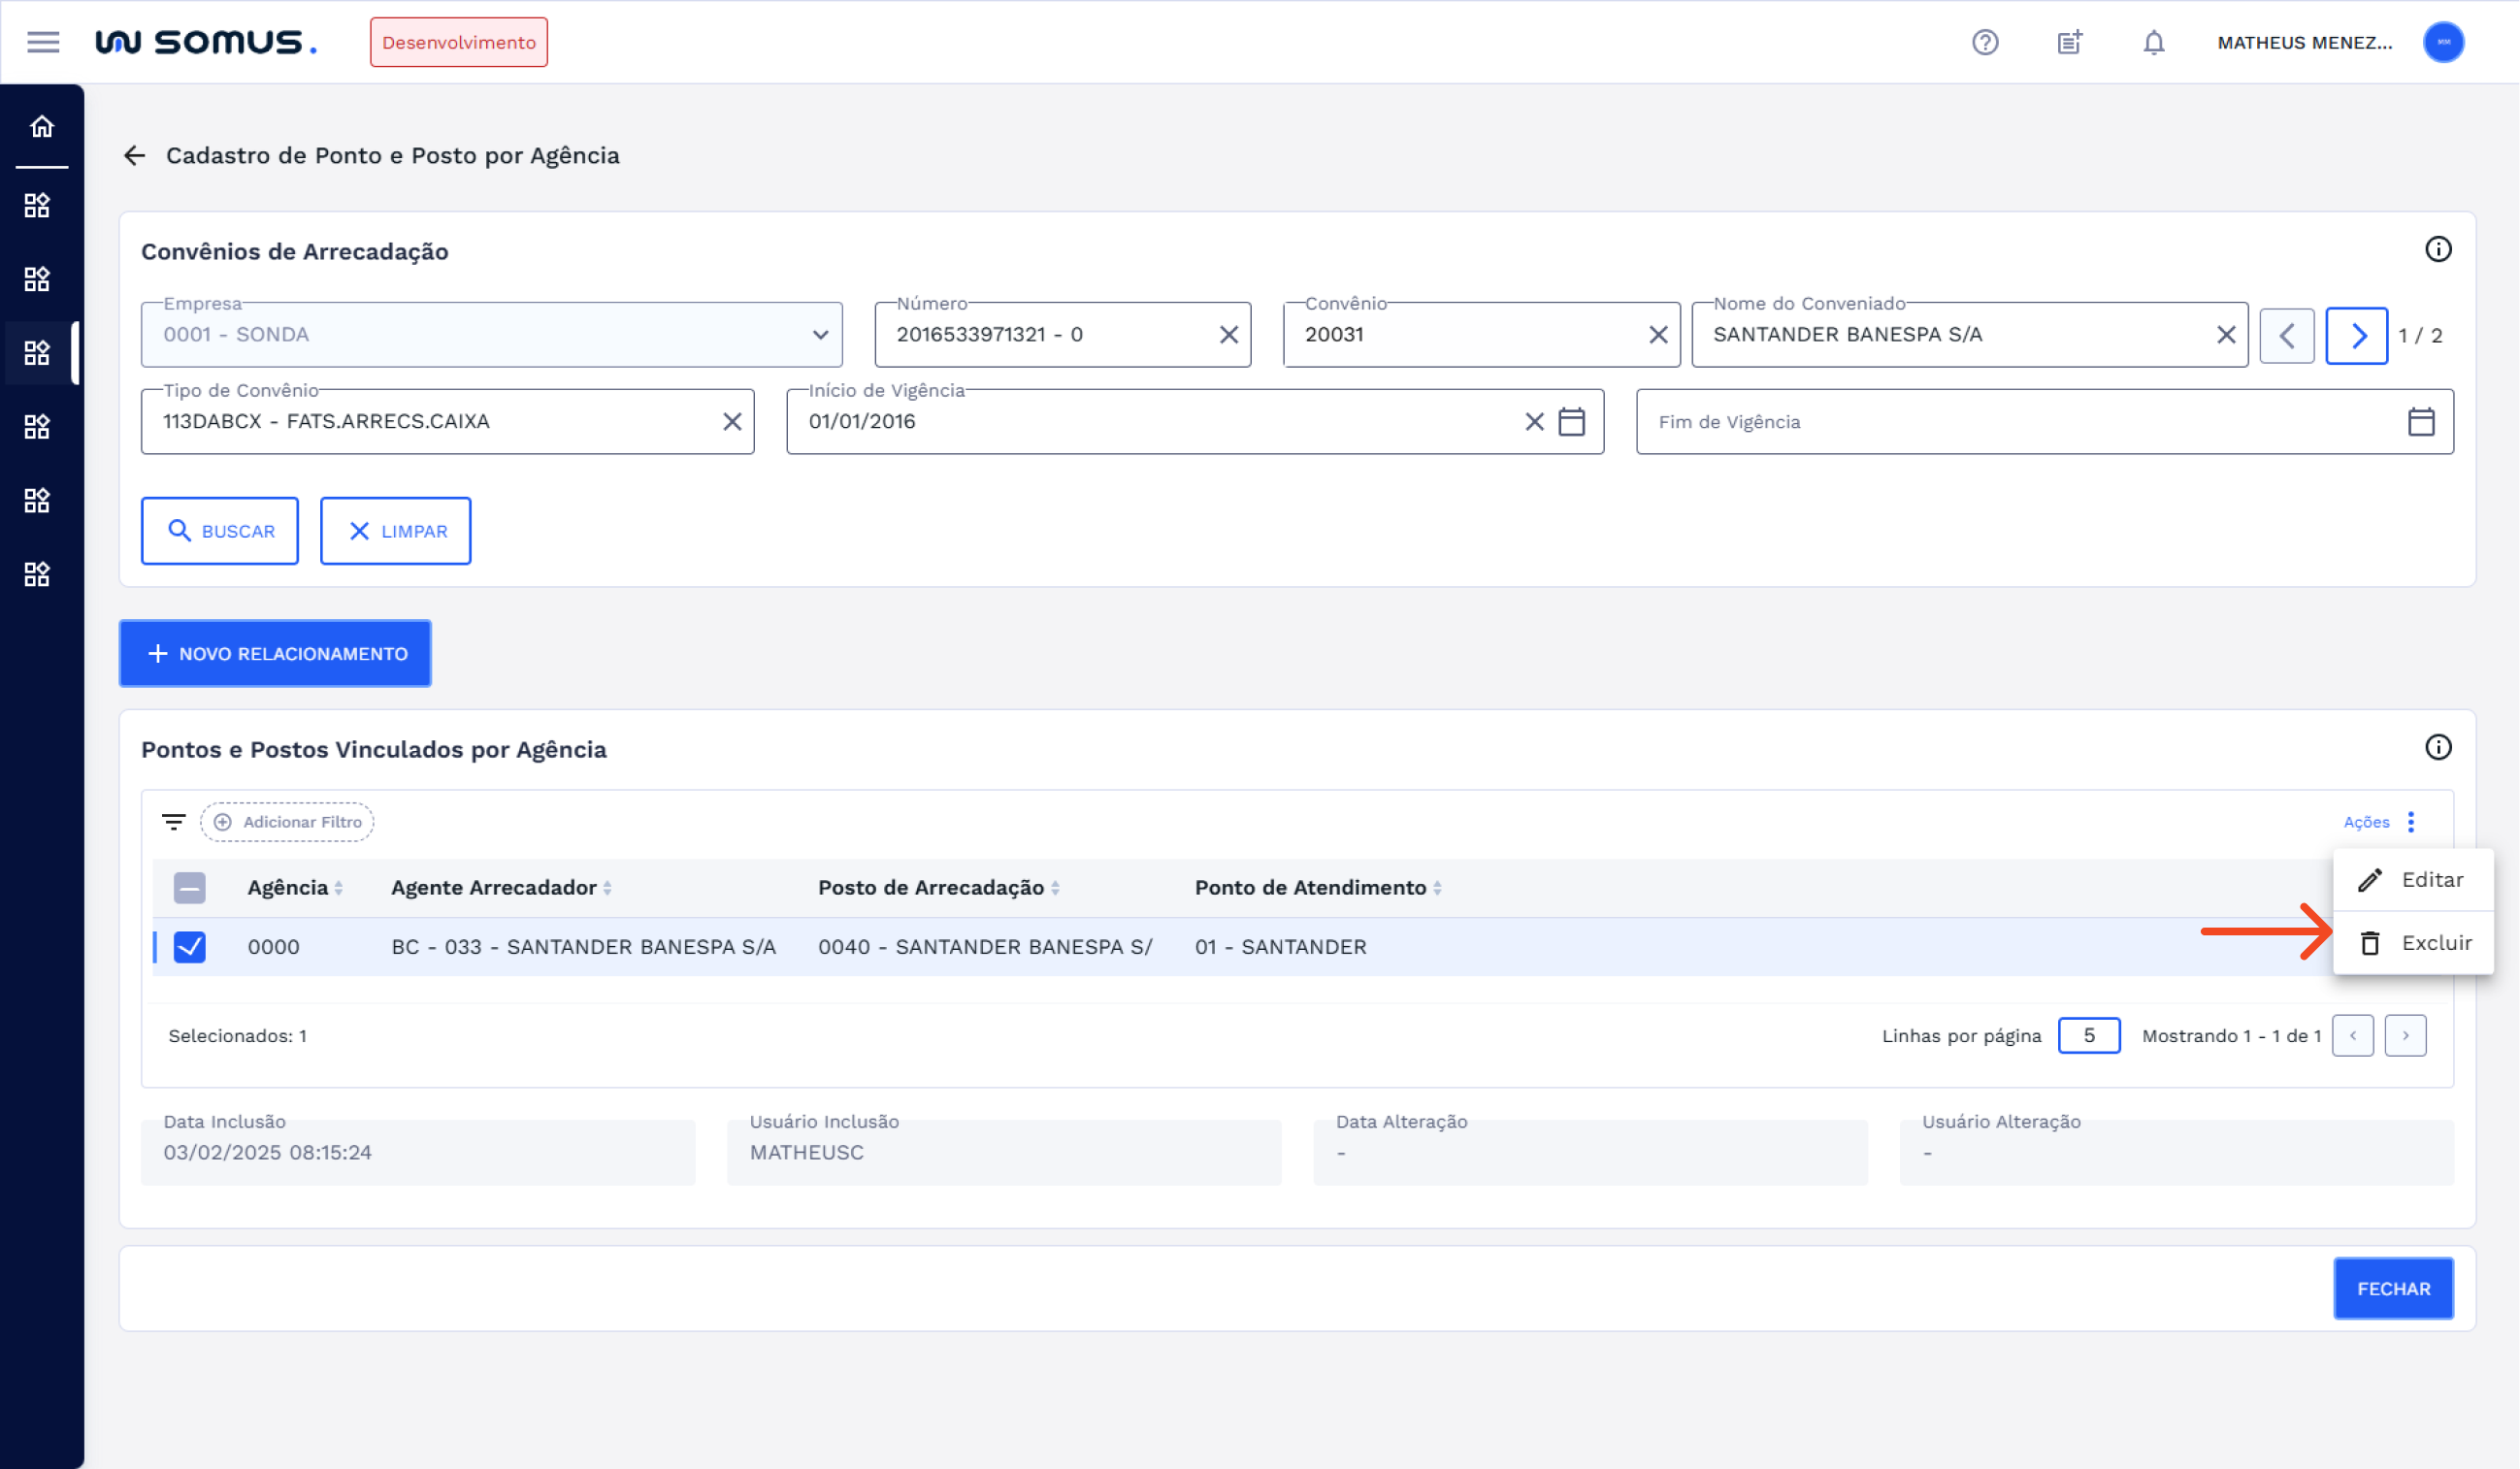This screenshot has height=1469, width=2520.
Task: Choose Editar from the actions menu
Action: [2415, 880]
